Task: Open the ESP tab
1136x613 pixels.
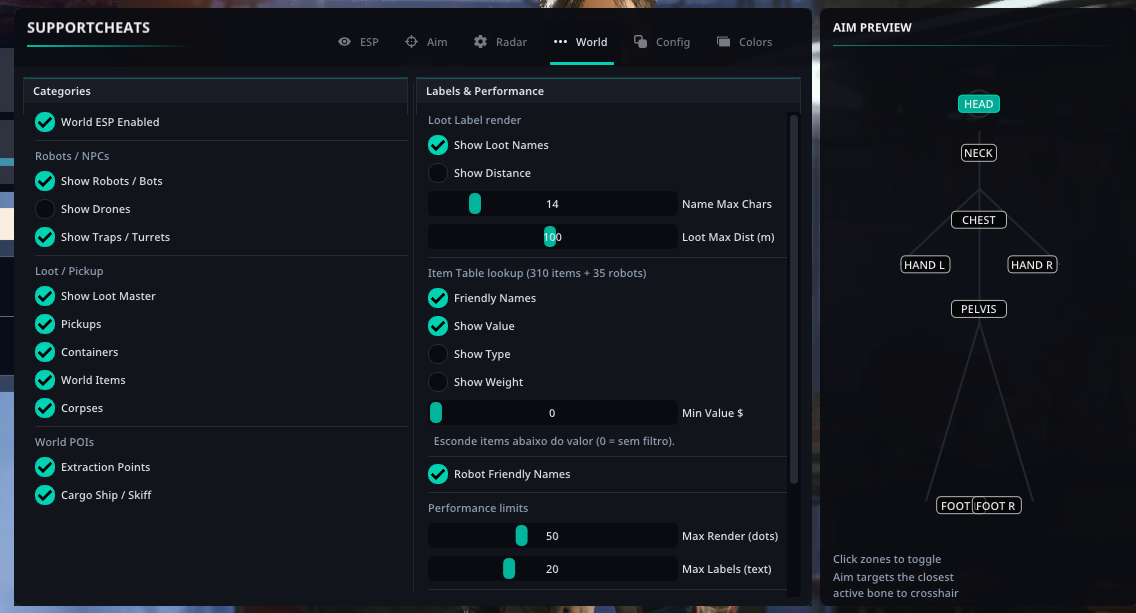Action: pyautogui.click(x=359, y=42)
